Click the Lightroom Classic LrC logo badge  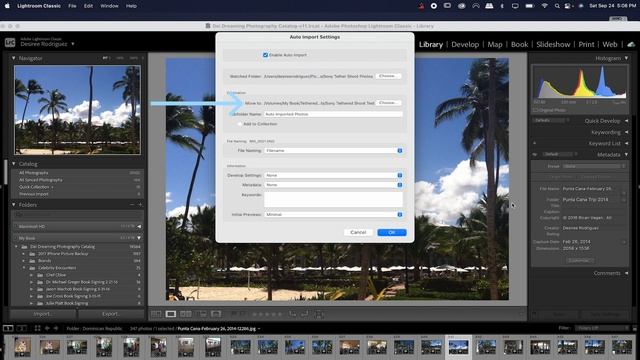pyautogui.click(x=10, y=42)
